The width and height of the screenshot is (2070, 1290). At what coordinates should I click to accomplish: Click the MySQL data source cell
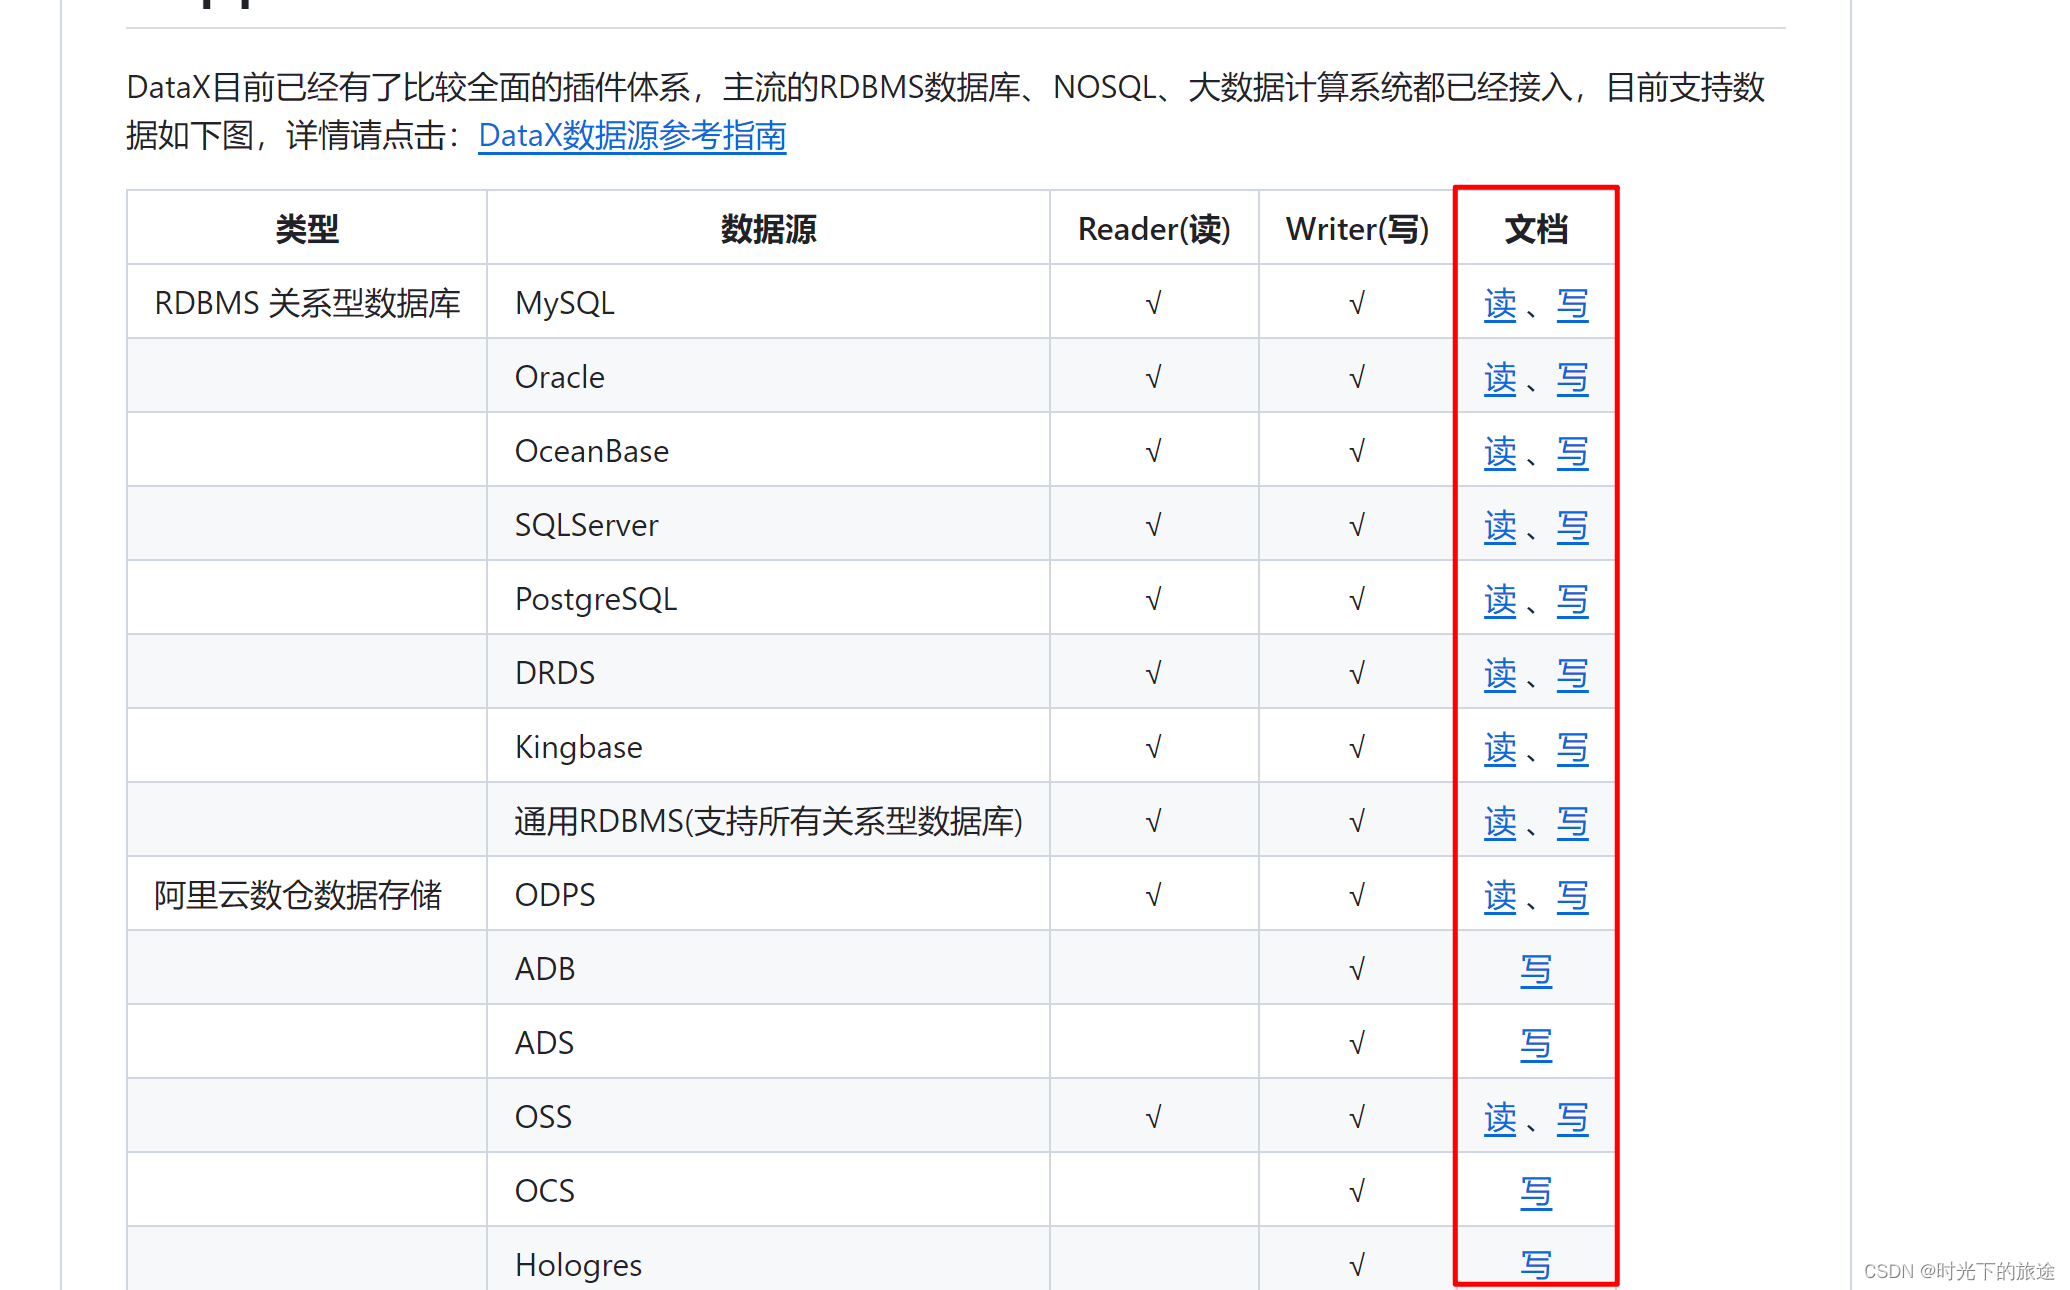(768, 302)
